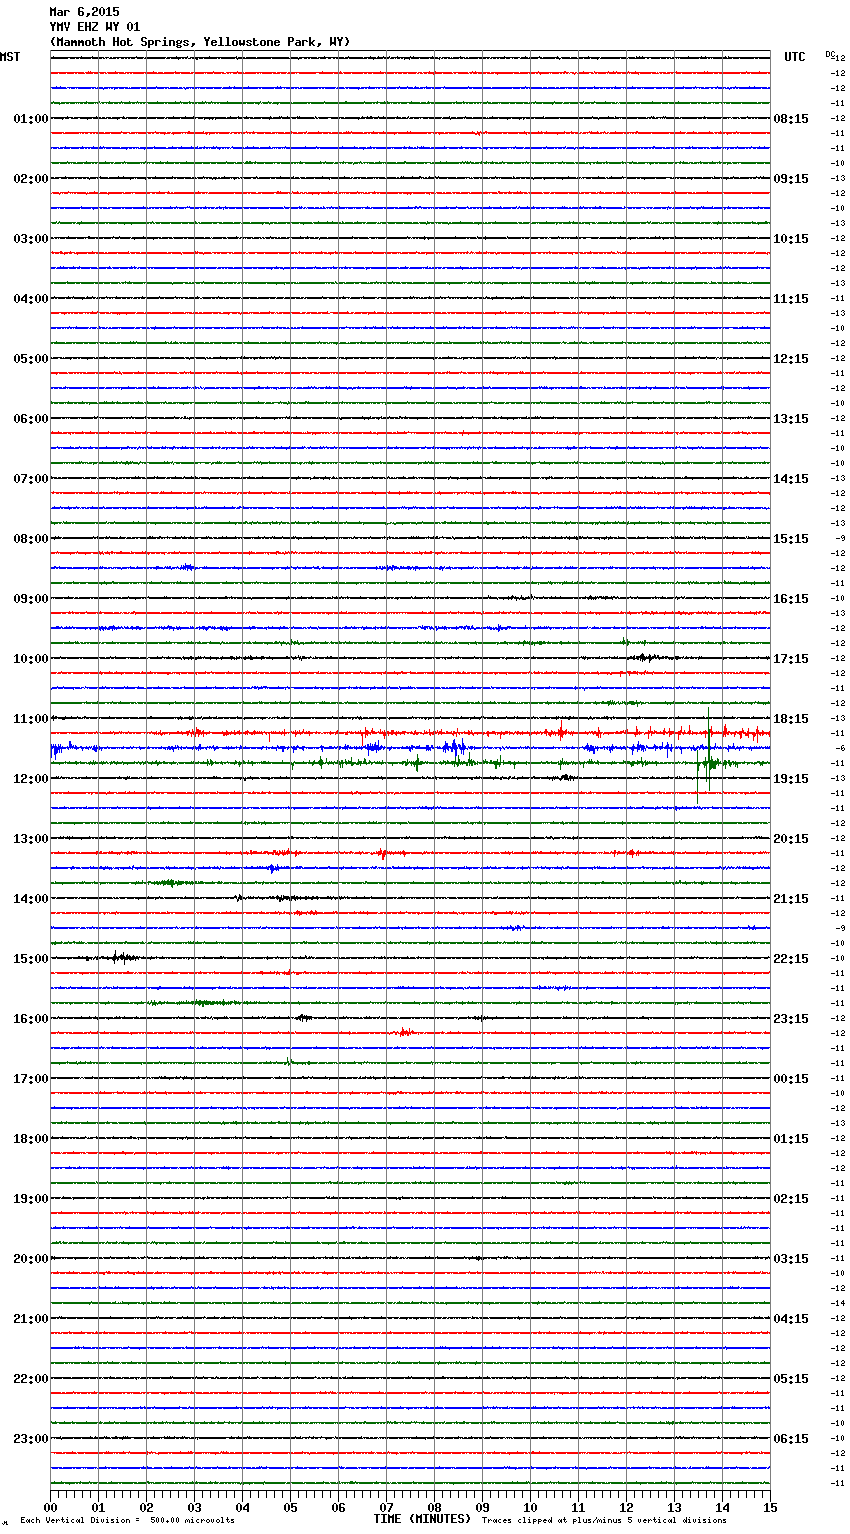This screenshot has height=1534, width=850.
Task: Click the UTC time label "00:15"
Action: tap(791, 1079)
